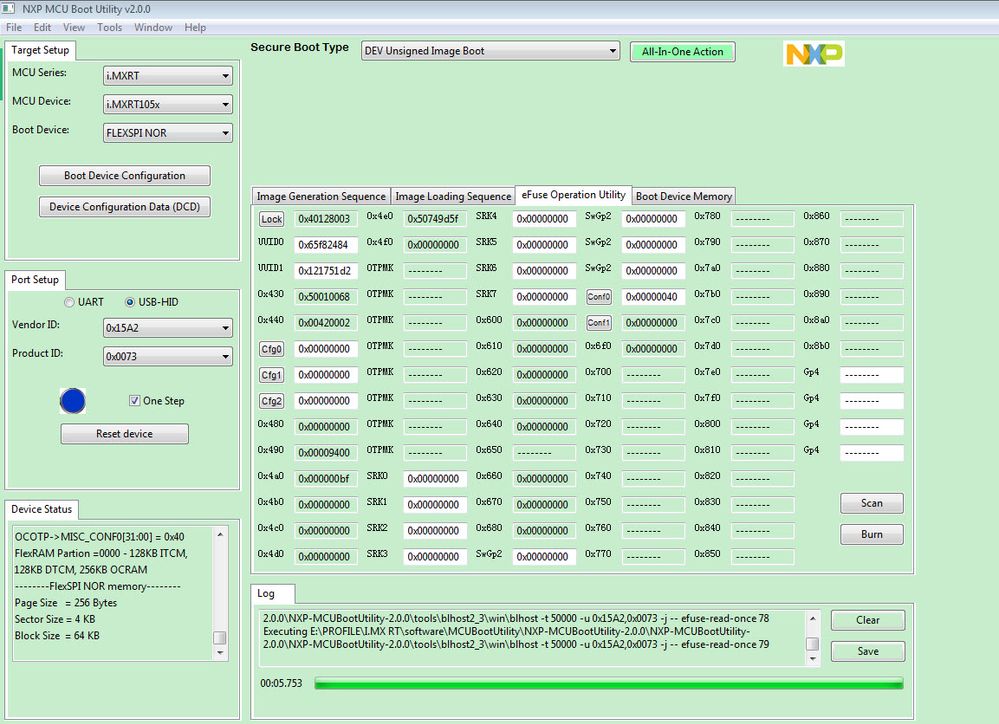Click the Log scroll up arrow
Viewport: 999px width, 724px height.
point(812,618)
